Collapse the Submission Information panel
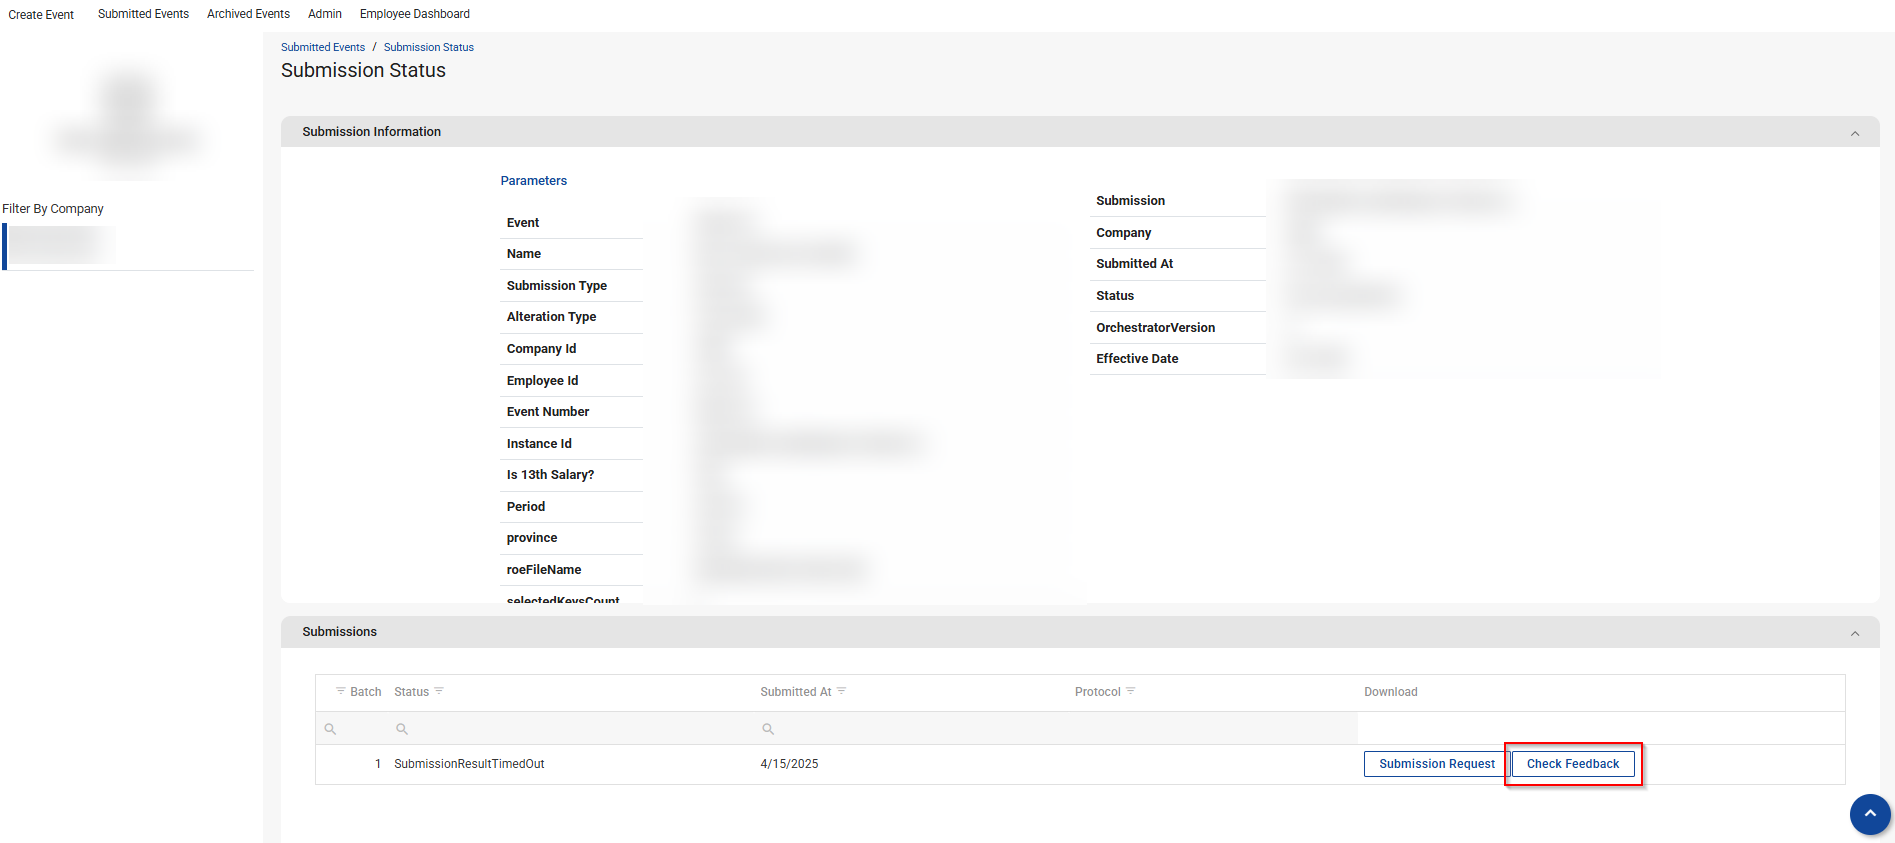The height and width of the screenshot is (843, 1895). click(x=1855, y=133)
